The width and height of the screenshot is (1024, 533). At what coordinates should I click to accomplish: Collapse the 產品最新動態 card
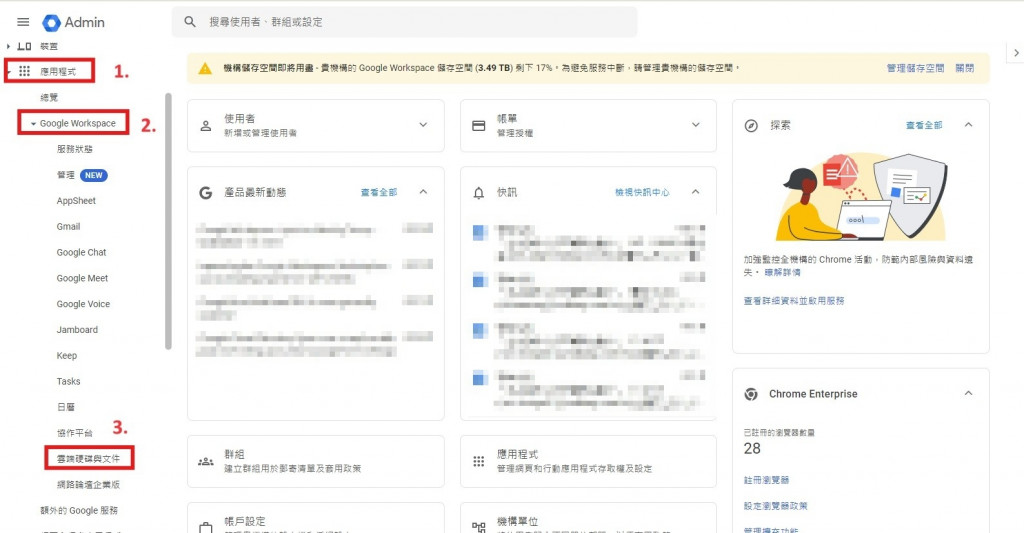tap(423, 192)
